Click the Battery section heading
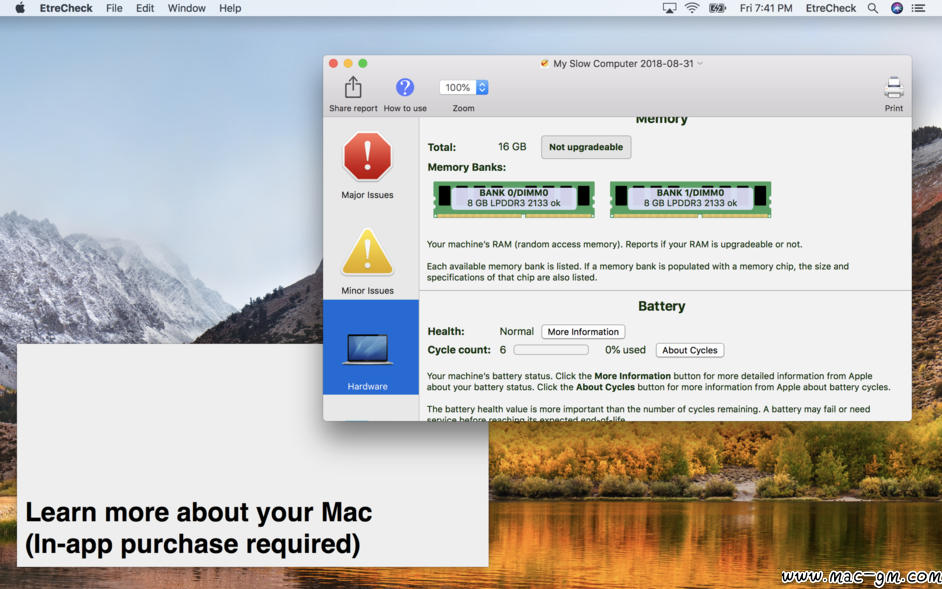942x589 pixels. (x=661, y=306)
